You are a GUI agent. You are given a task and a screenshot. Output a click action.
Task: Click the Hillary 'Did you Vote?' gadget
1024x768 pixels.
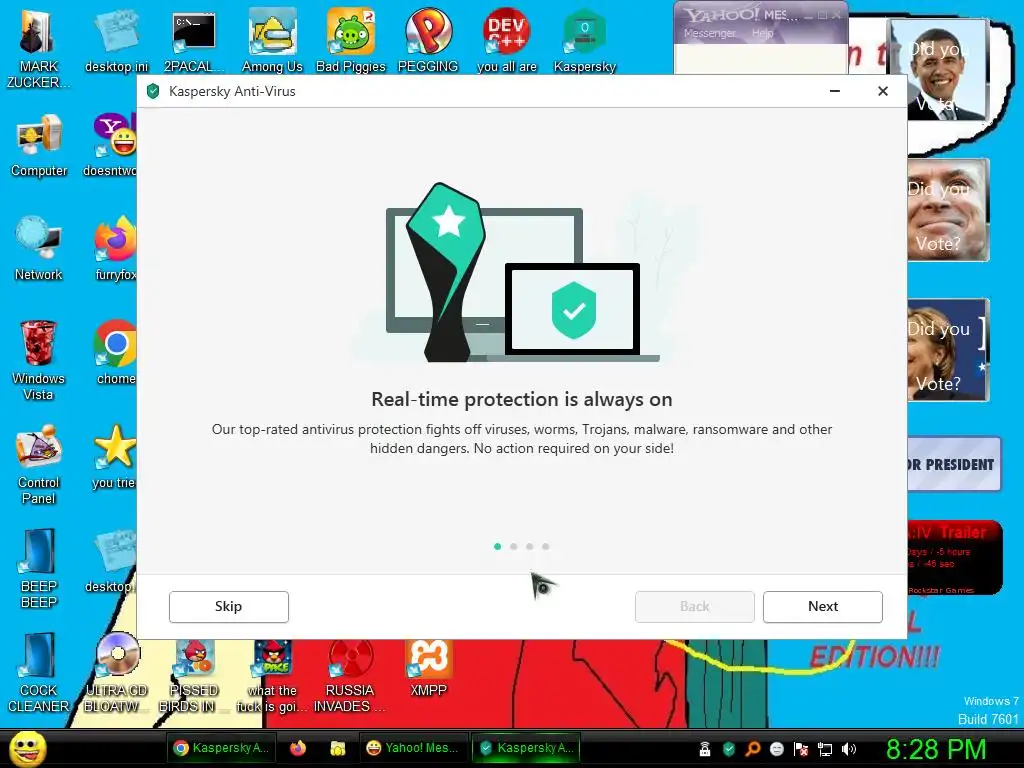pos(948,350)
